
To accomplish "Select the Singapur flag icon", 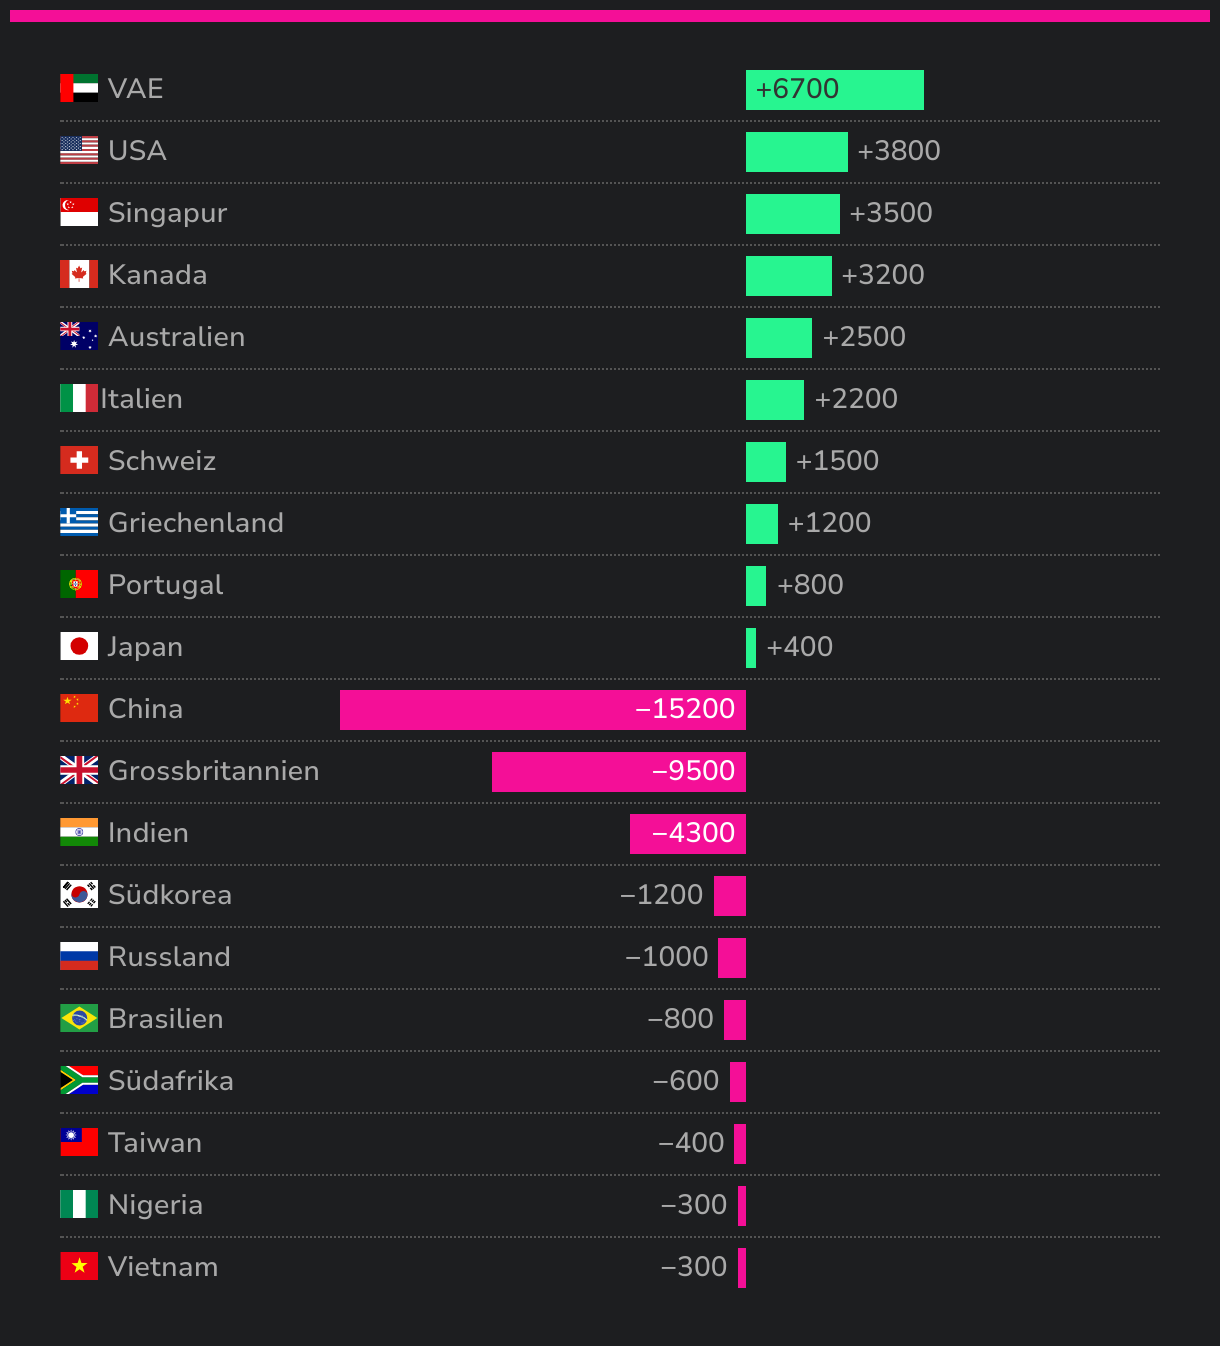I will click(x=79, y=212).
